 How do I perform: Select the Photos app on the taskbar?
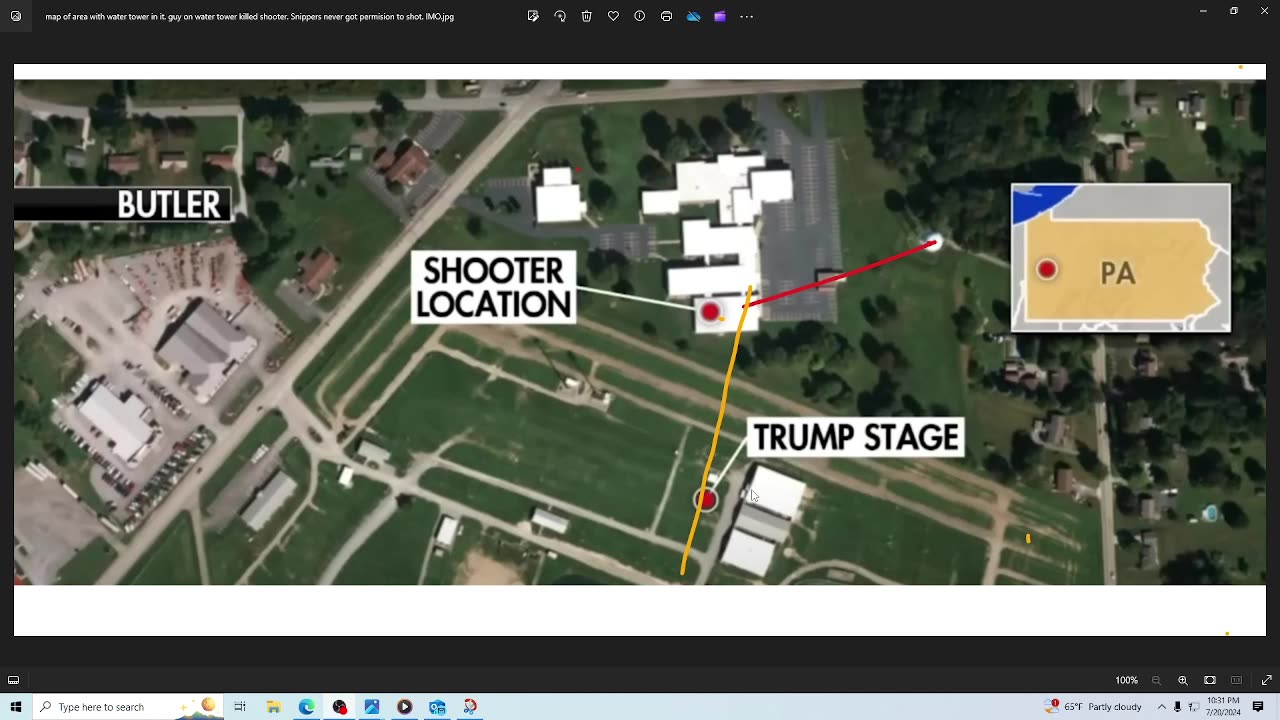372,707
